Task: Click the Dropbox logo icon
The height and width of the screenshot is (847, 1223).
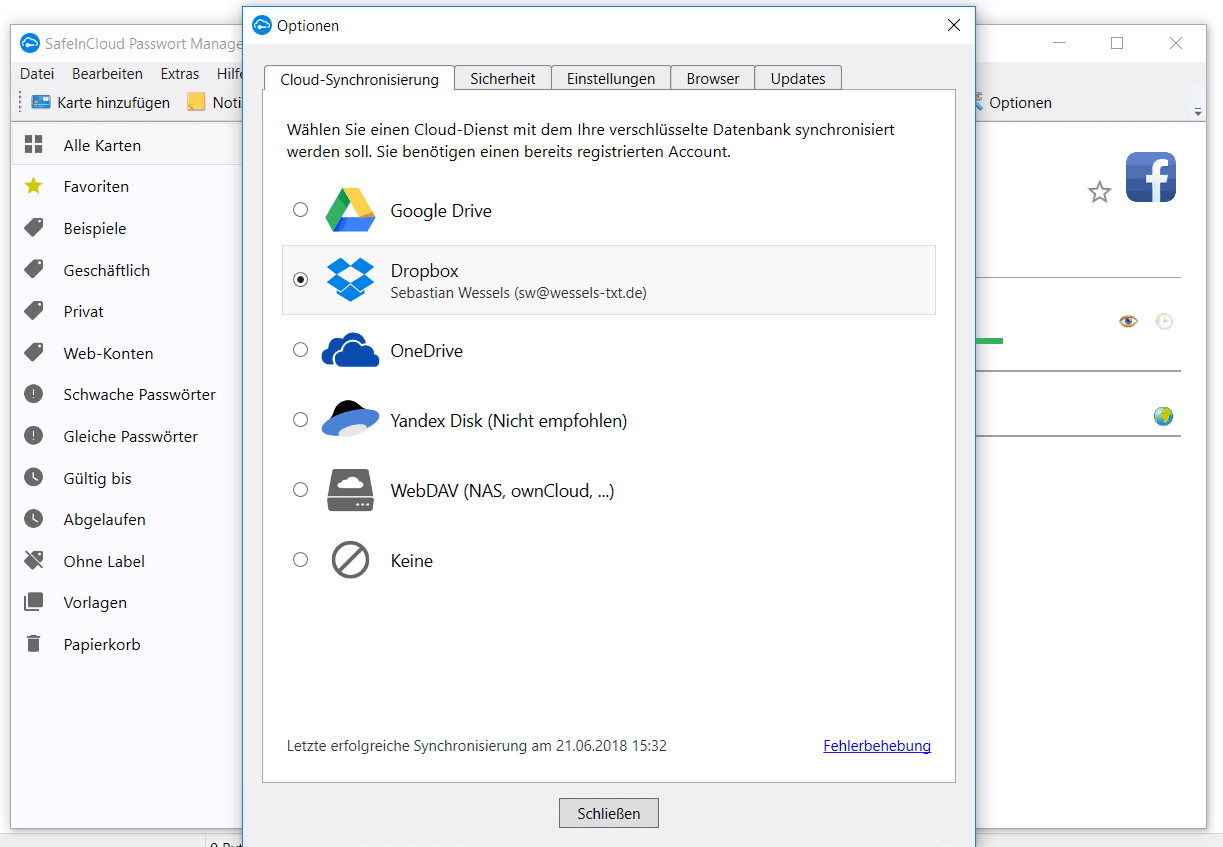Action: click(350, 280)
